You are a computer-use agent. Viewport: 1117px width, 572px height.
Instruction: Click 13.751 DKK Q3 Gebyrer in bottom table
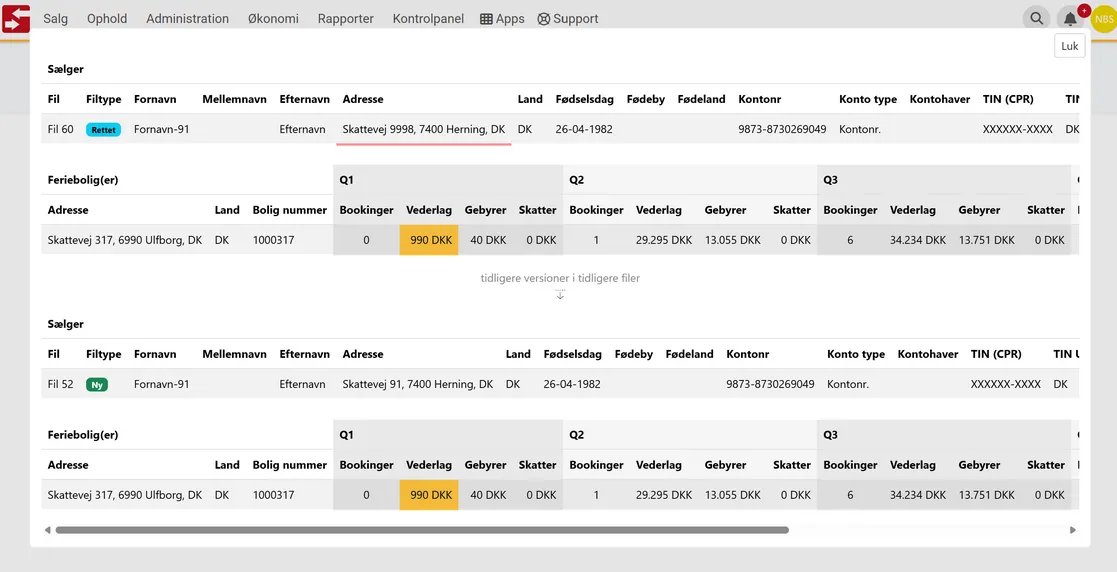(x=987, y=495)
